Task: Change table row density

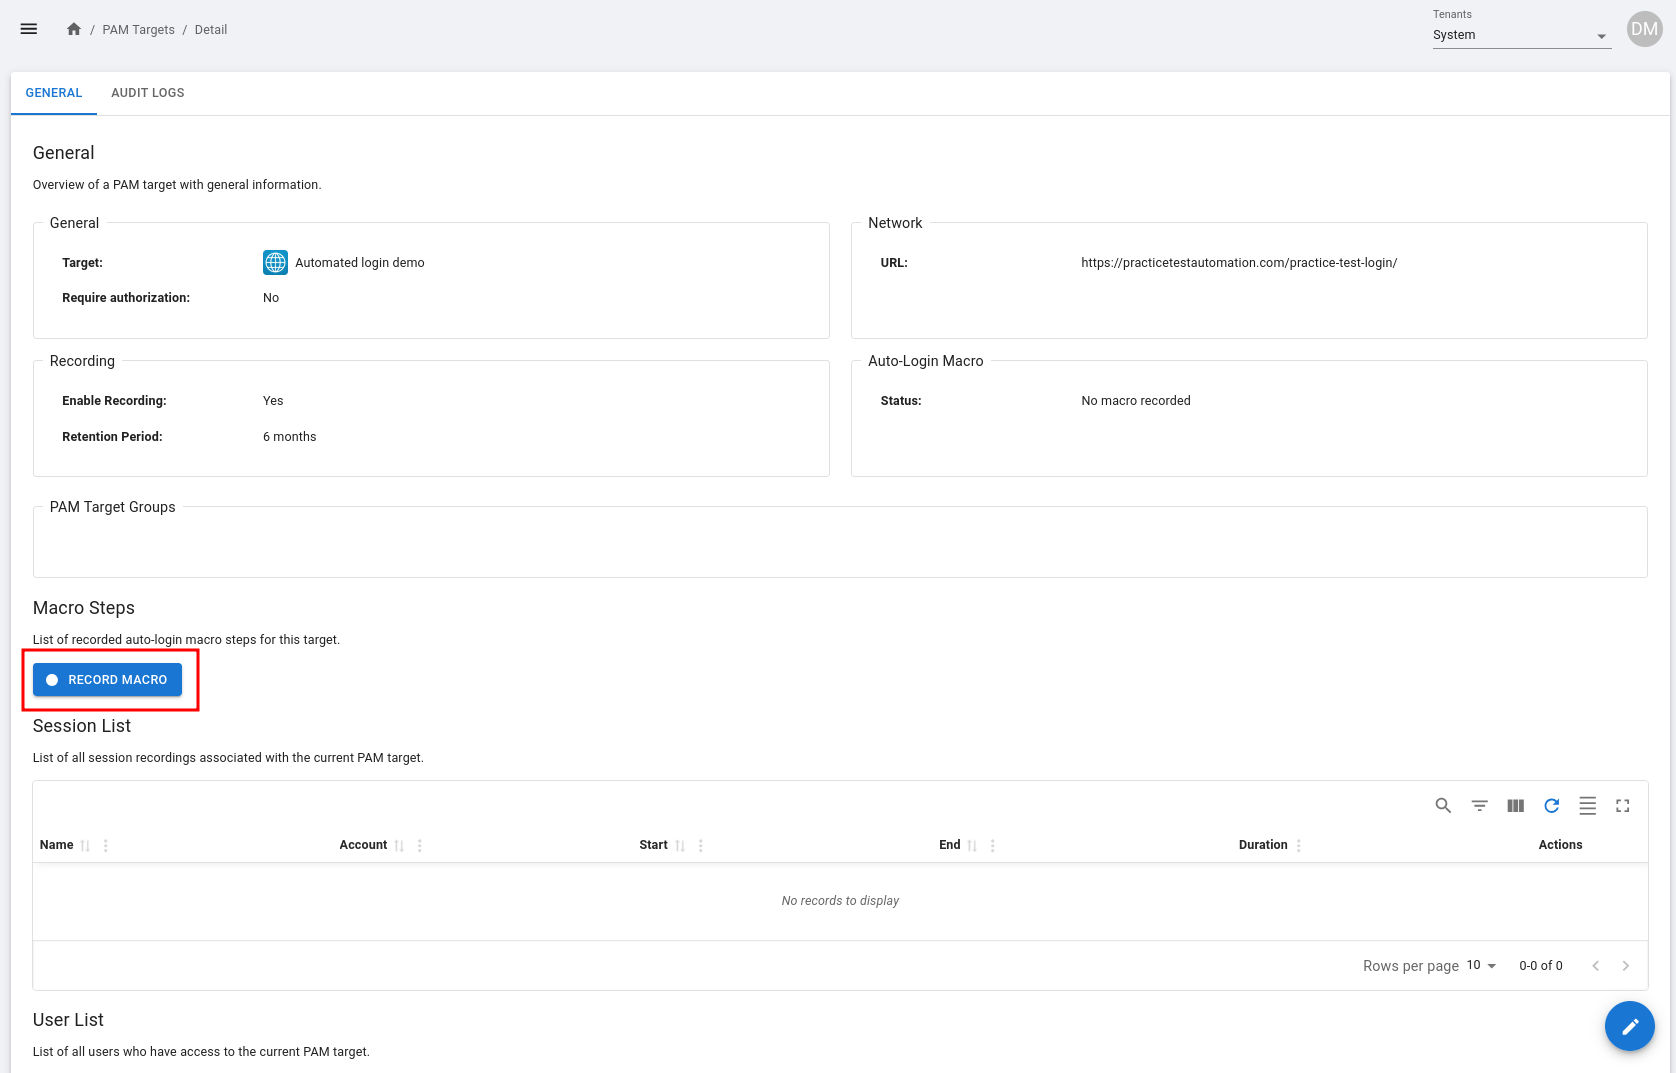Action: [1587, 806]
